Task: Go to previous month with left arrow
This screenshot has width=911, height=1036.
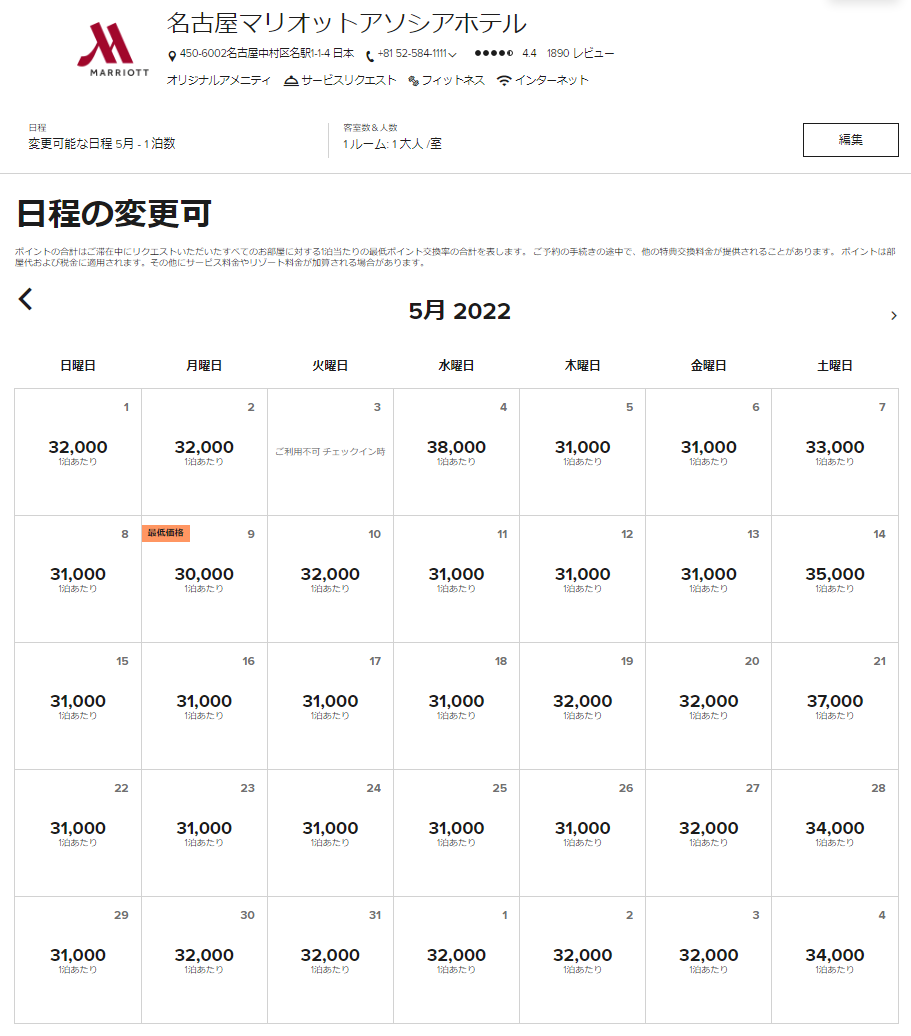Action: point(26,299)
